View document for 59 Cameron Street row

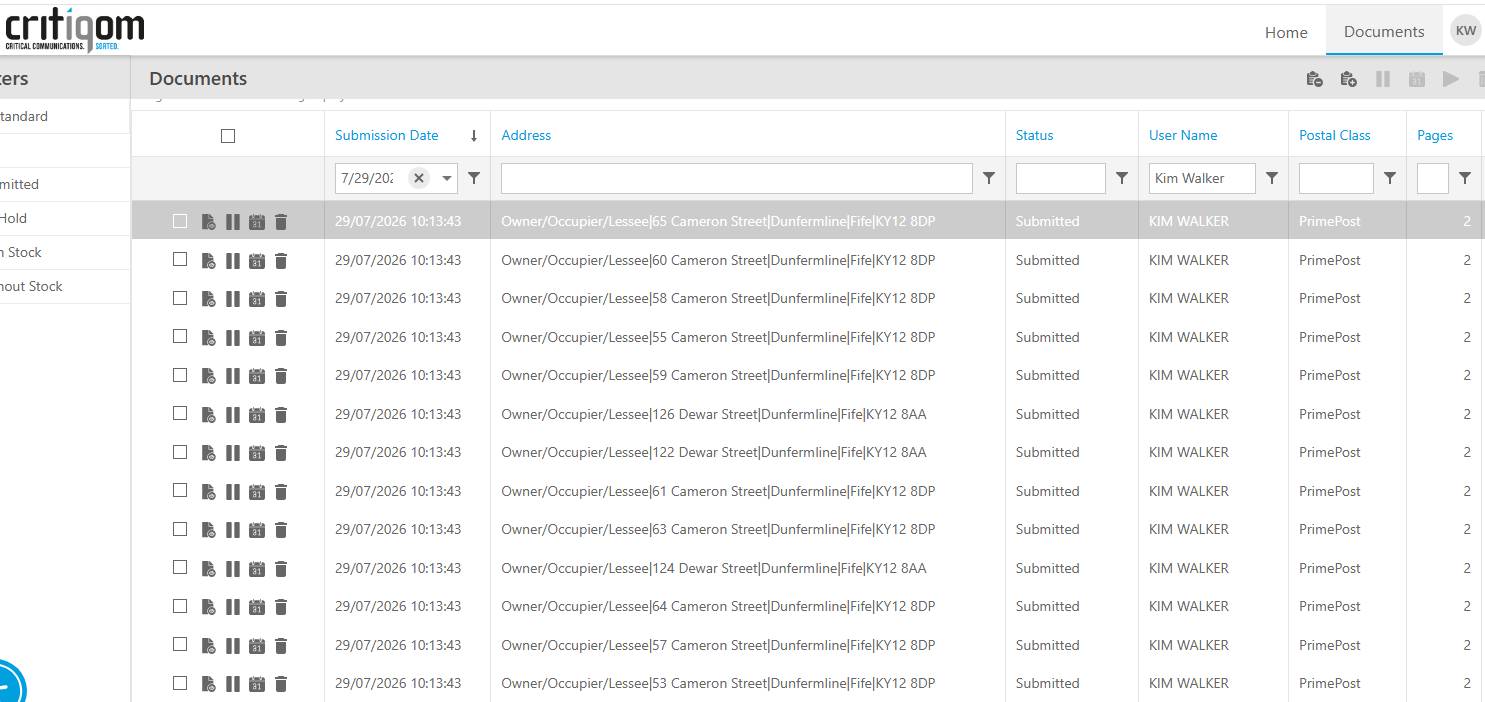[x=208, y=376]
